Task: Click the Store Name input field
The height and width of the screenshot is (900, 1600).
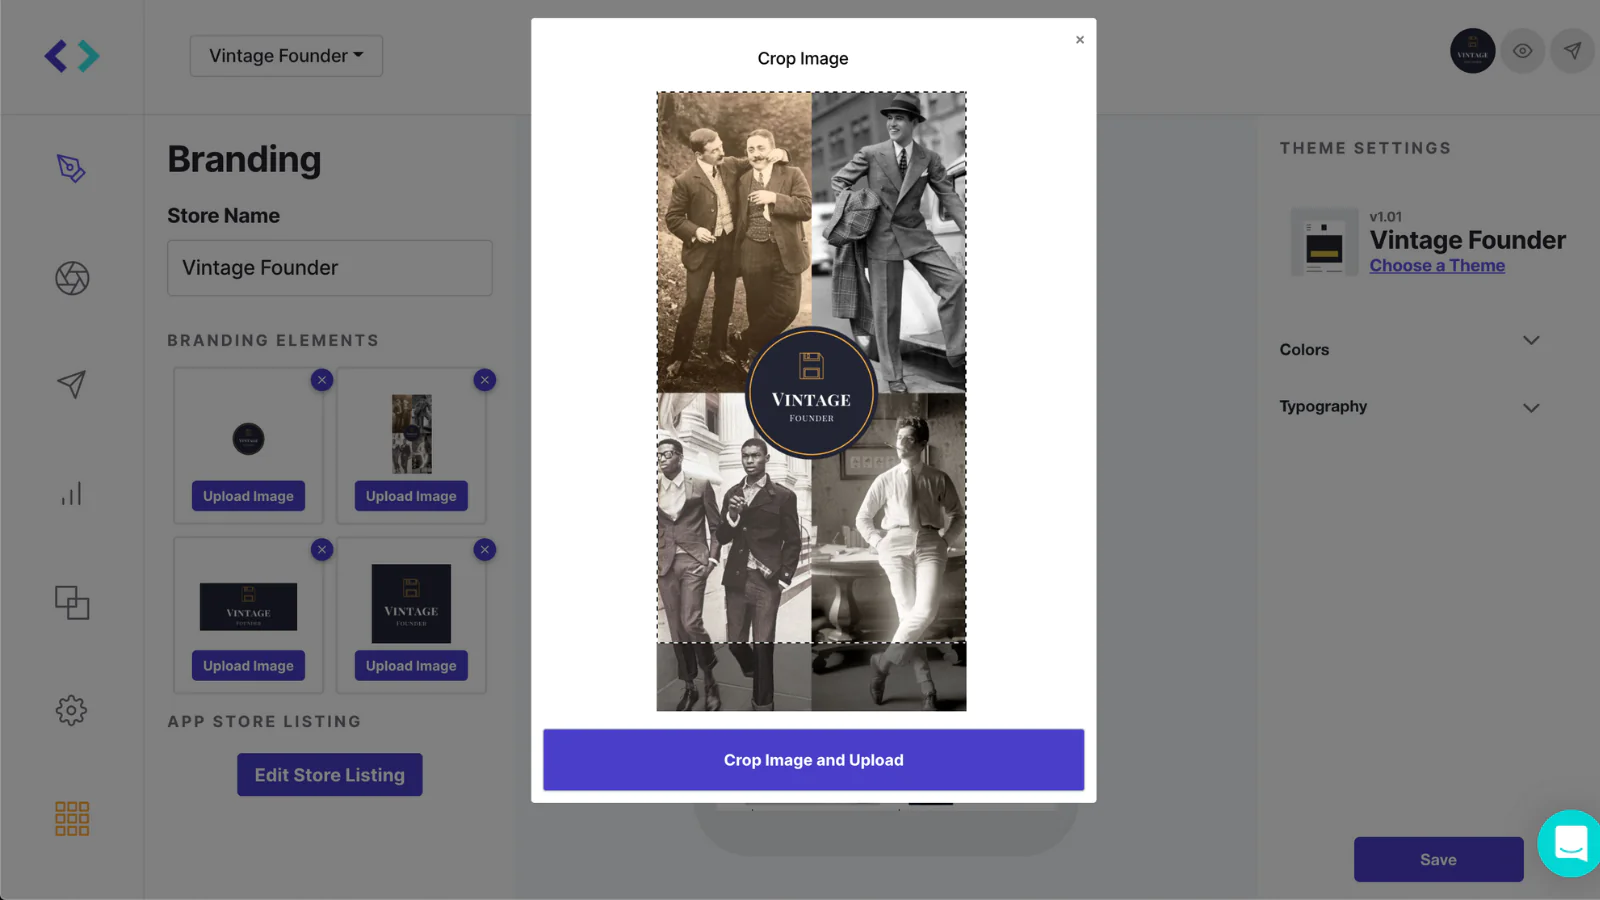Action: point(330,268)
